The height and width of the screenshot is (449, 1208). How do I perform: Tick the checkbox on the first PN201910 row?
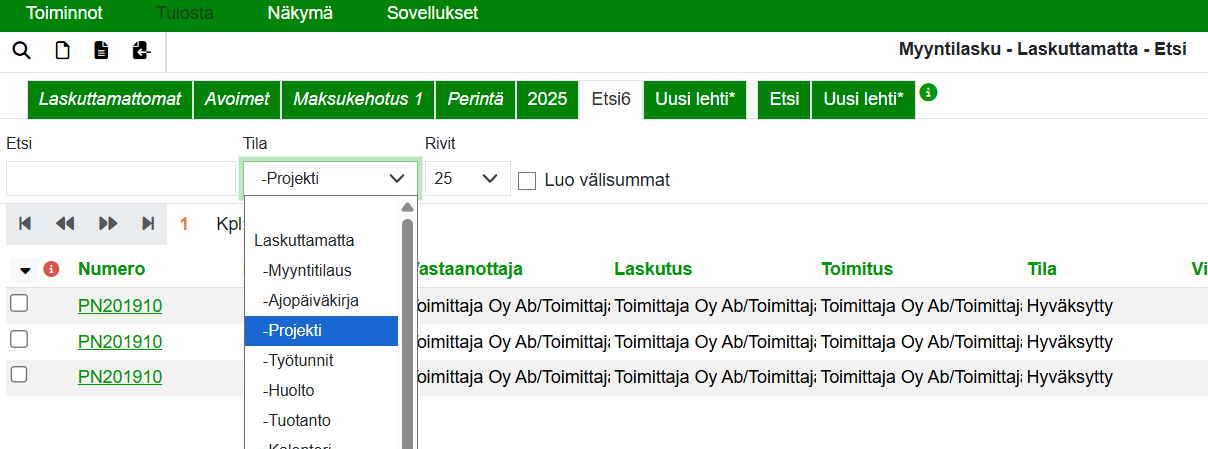point(19,304)
